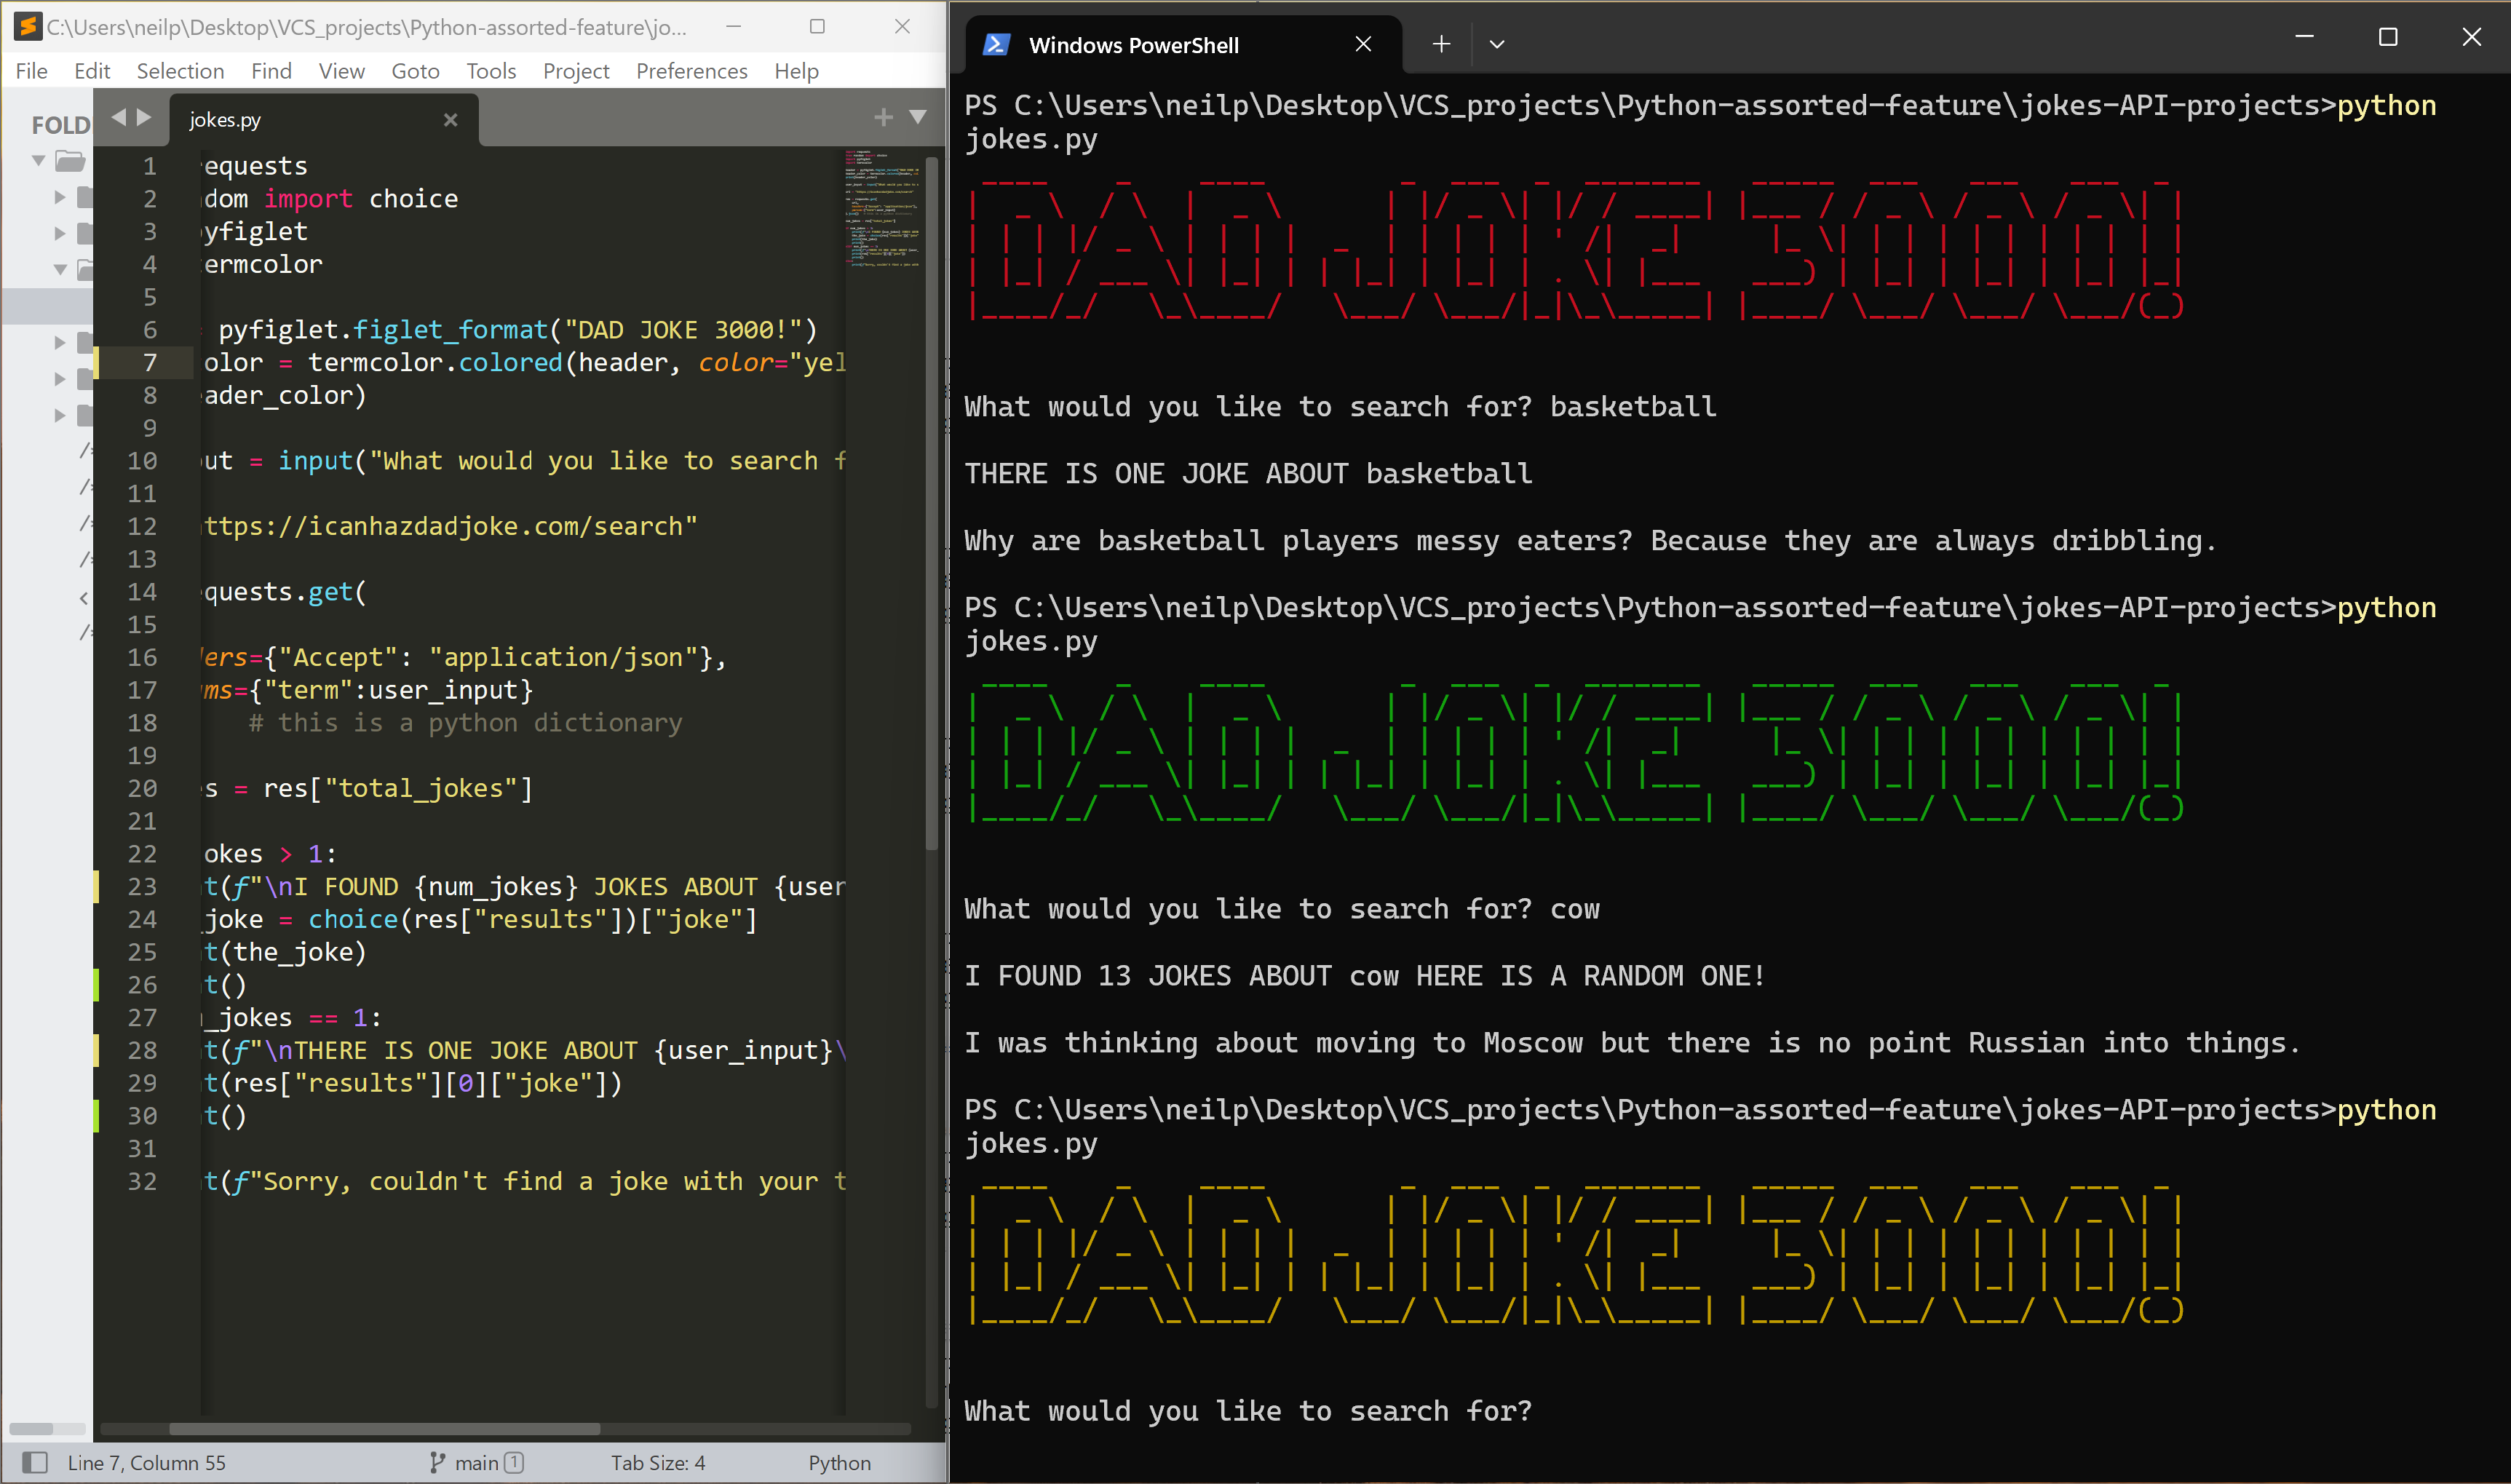Open the Selection menu

[x=180, y=71]
